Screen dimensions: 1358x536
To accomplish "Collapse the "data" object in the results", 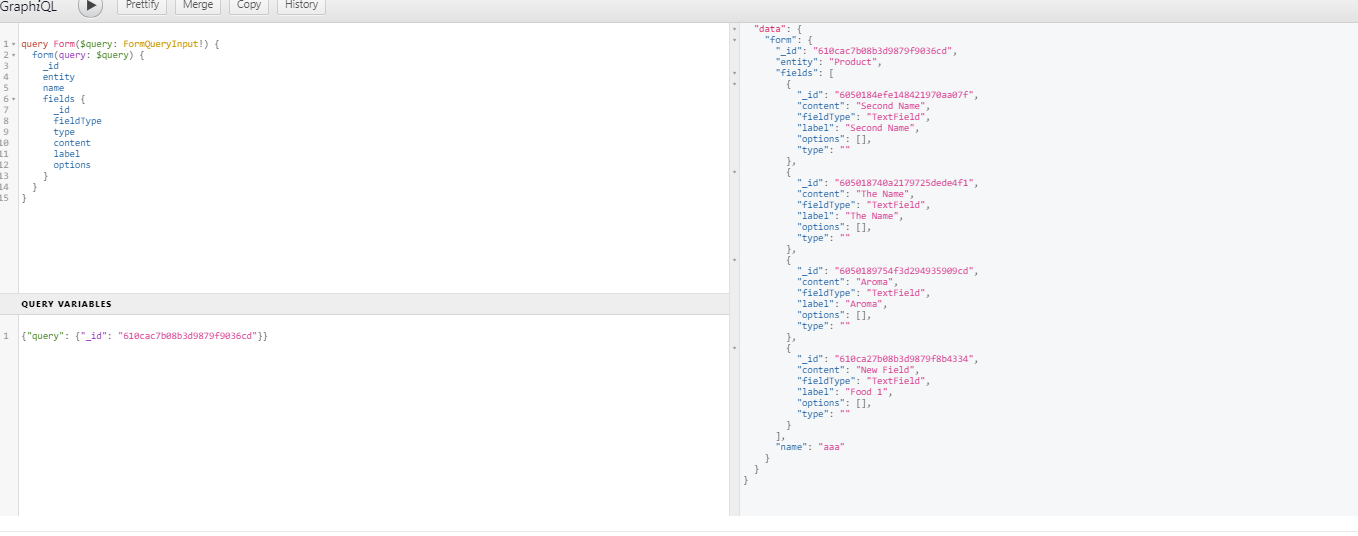I will [735, 29].
